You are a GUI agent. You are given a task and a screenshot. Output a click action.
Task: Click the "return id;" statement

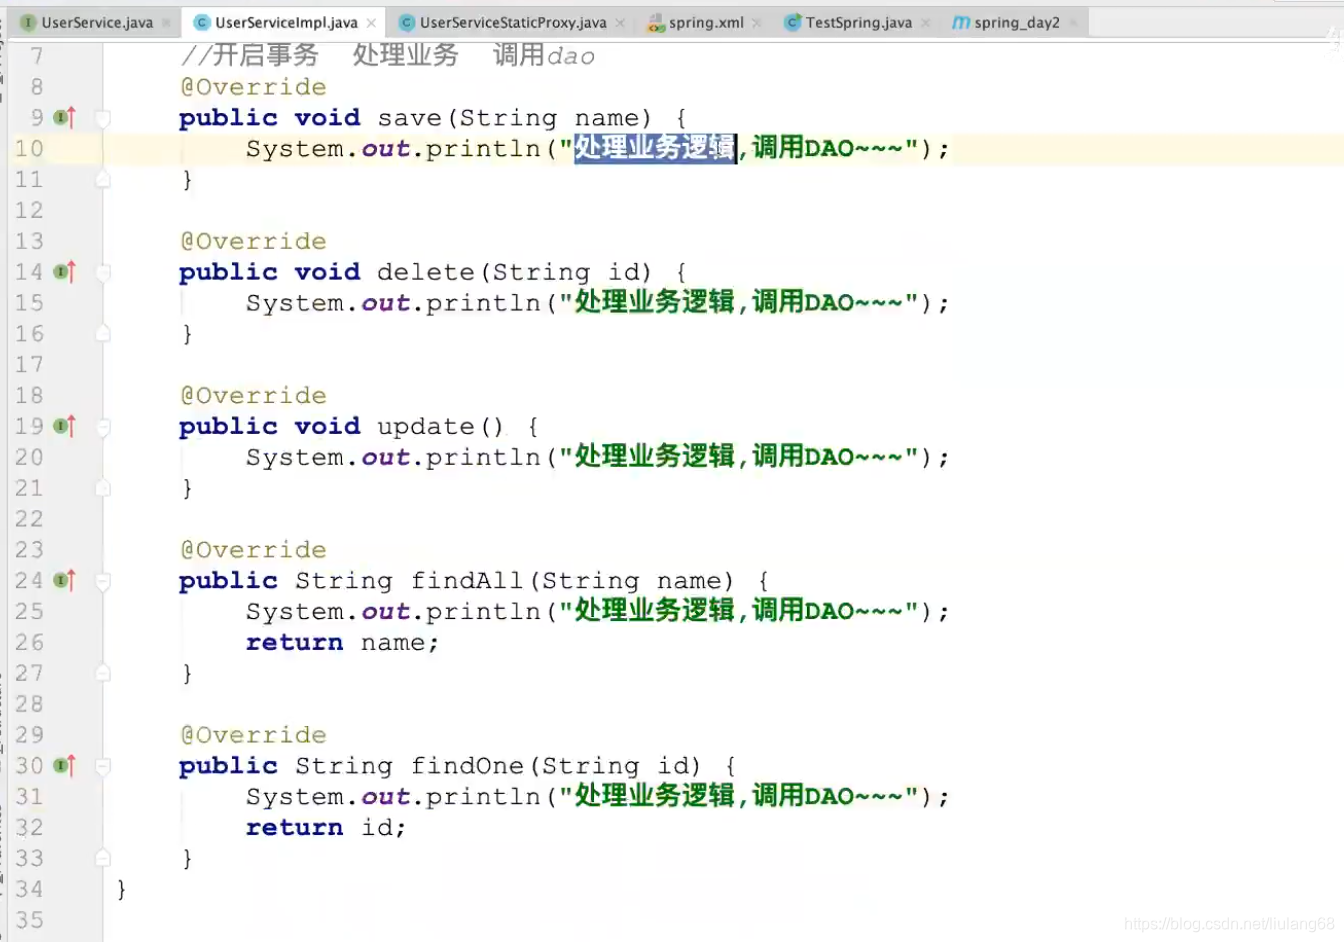(326, 828)
